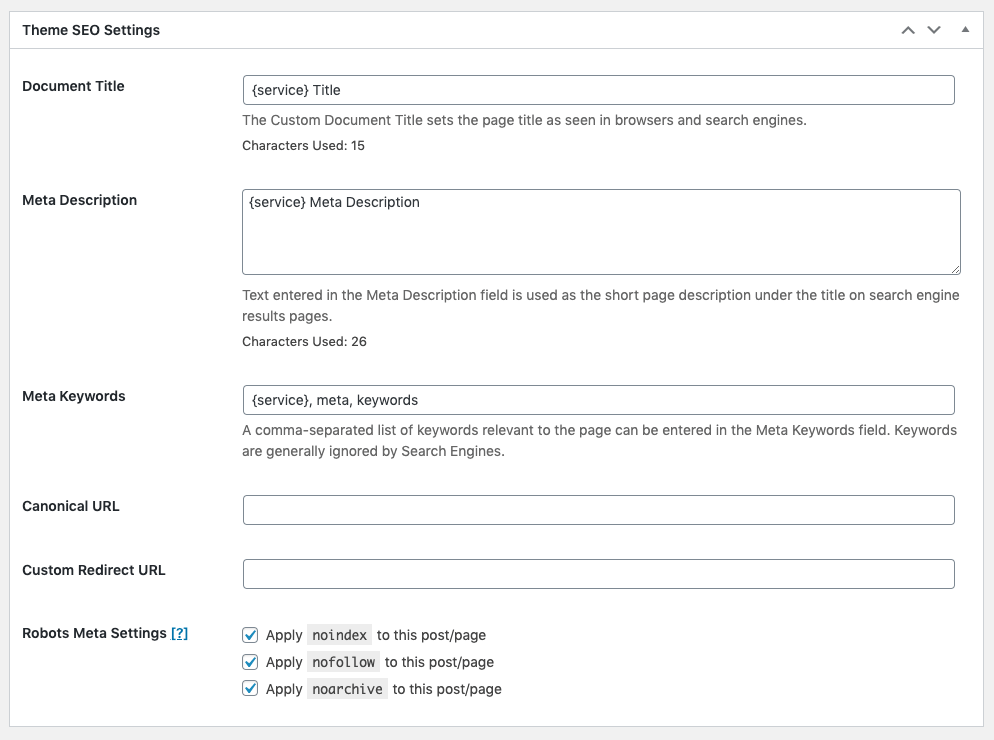Uncheck the Apply nofollow checkbox
Image resolution: width=994 pixels, height=740 pixels.
250,662
